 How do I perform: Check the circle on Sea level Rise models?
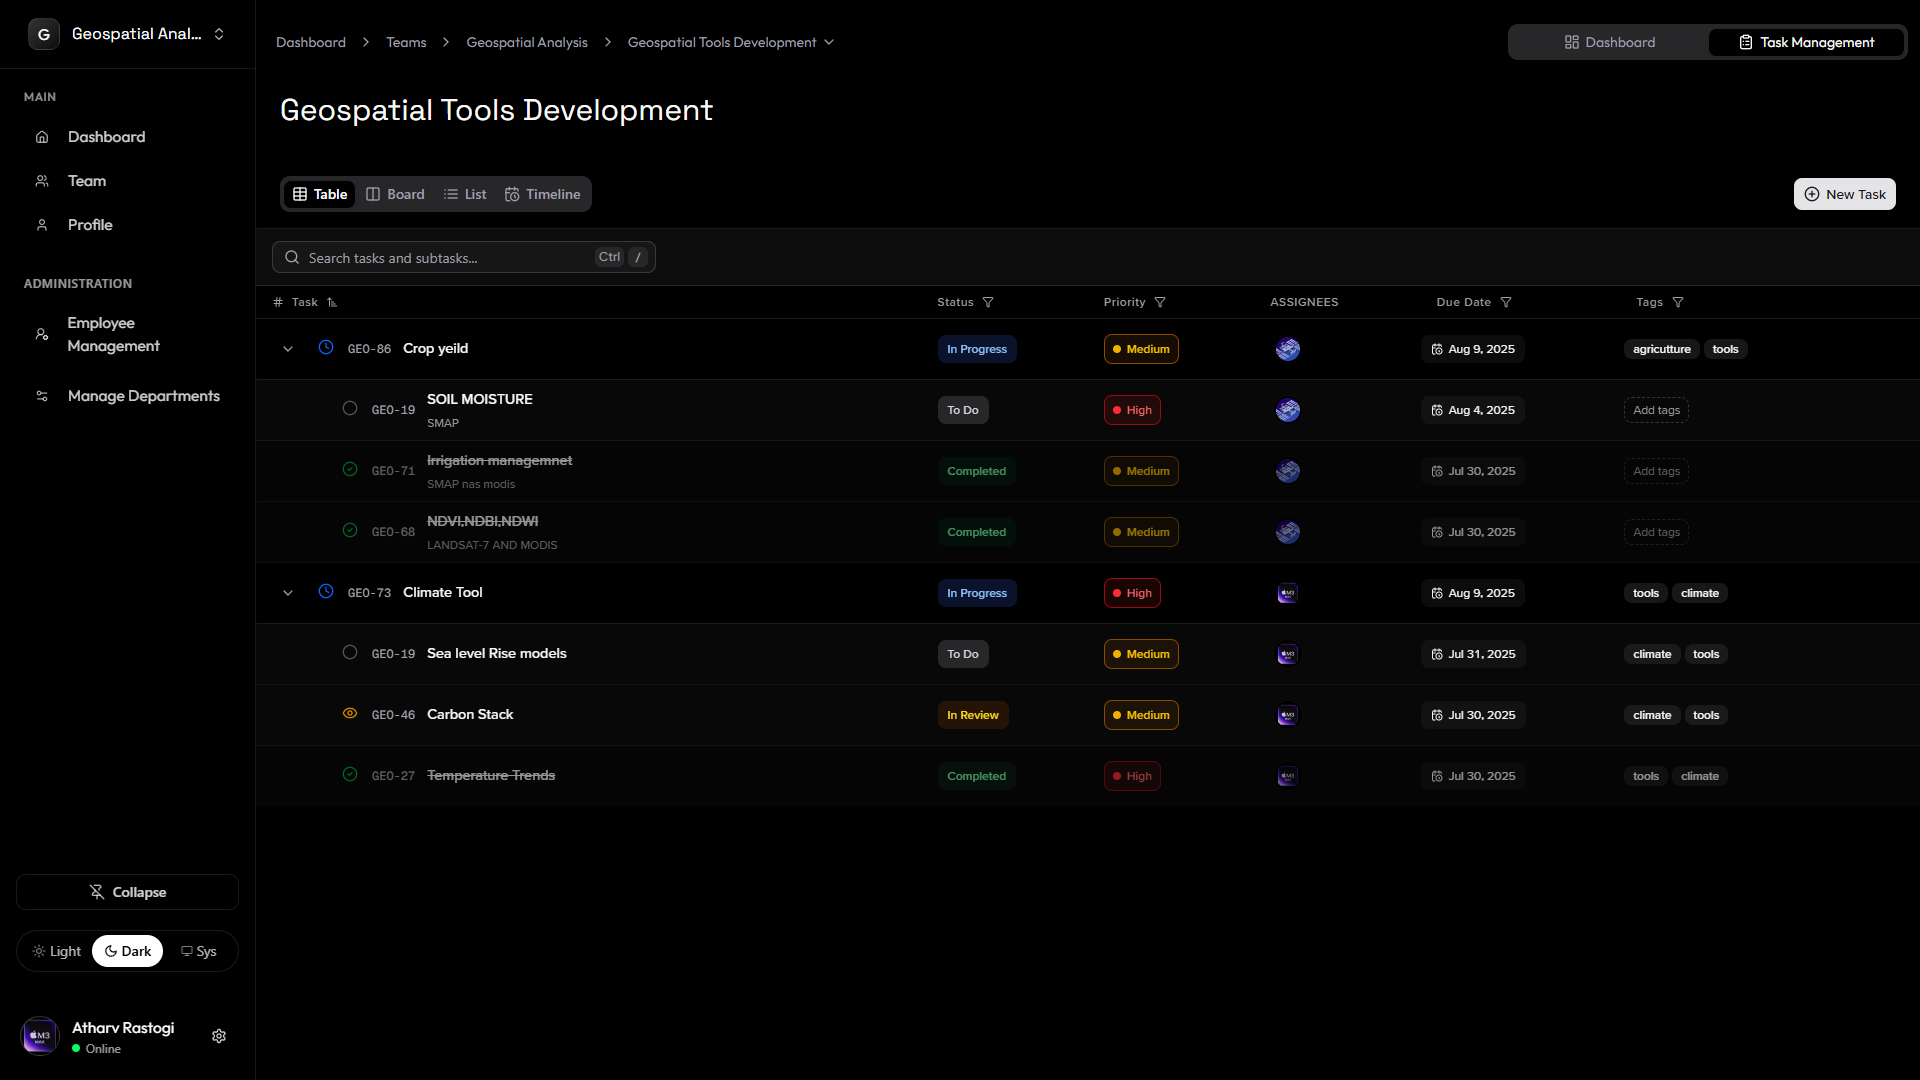pyautogui.click(x=349, y=652)
